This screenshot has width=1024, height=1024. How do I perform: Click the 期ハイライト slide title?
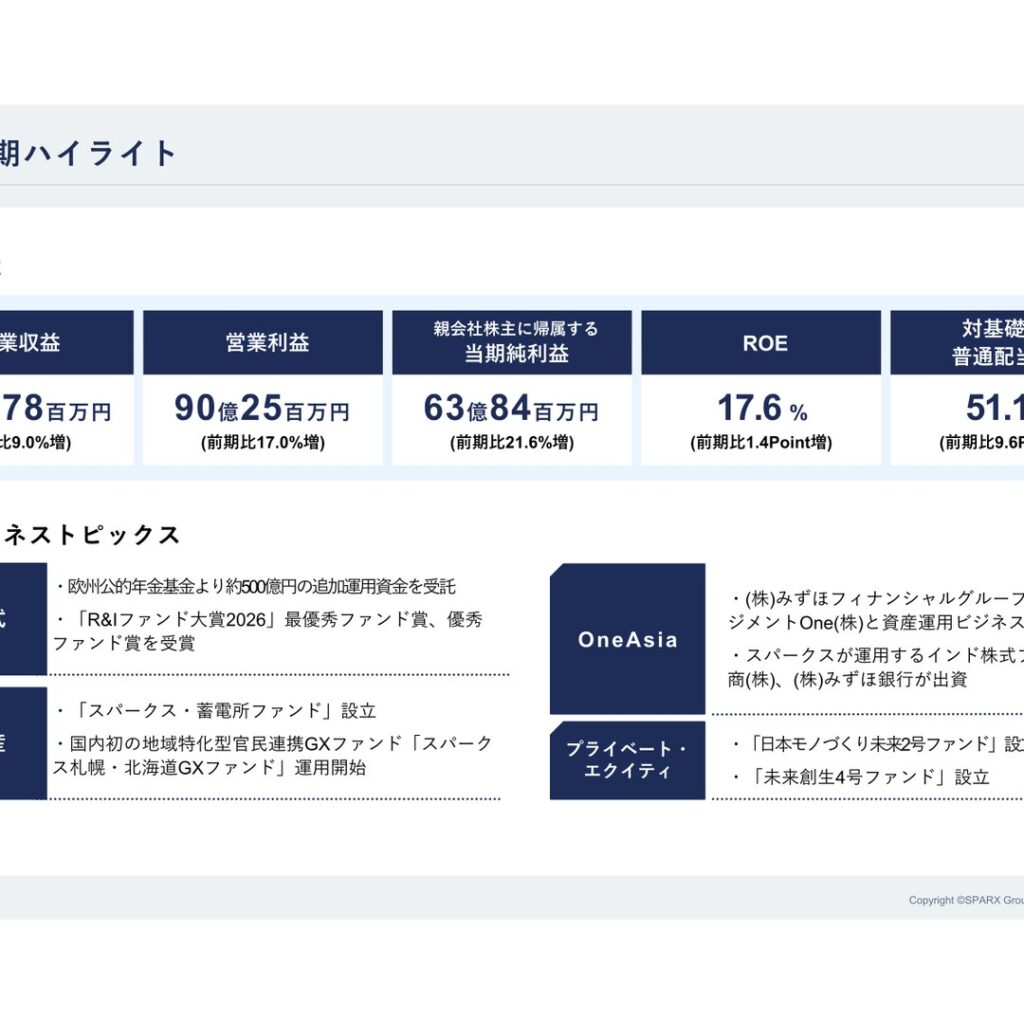coord(88,154)
